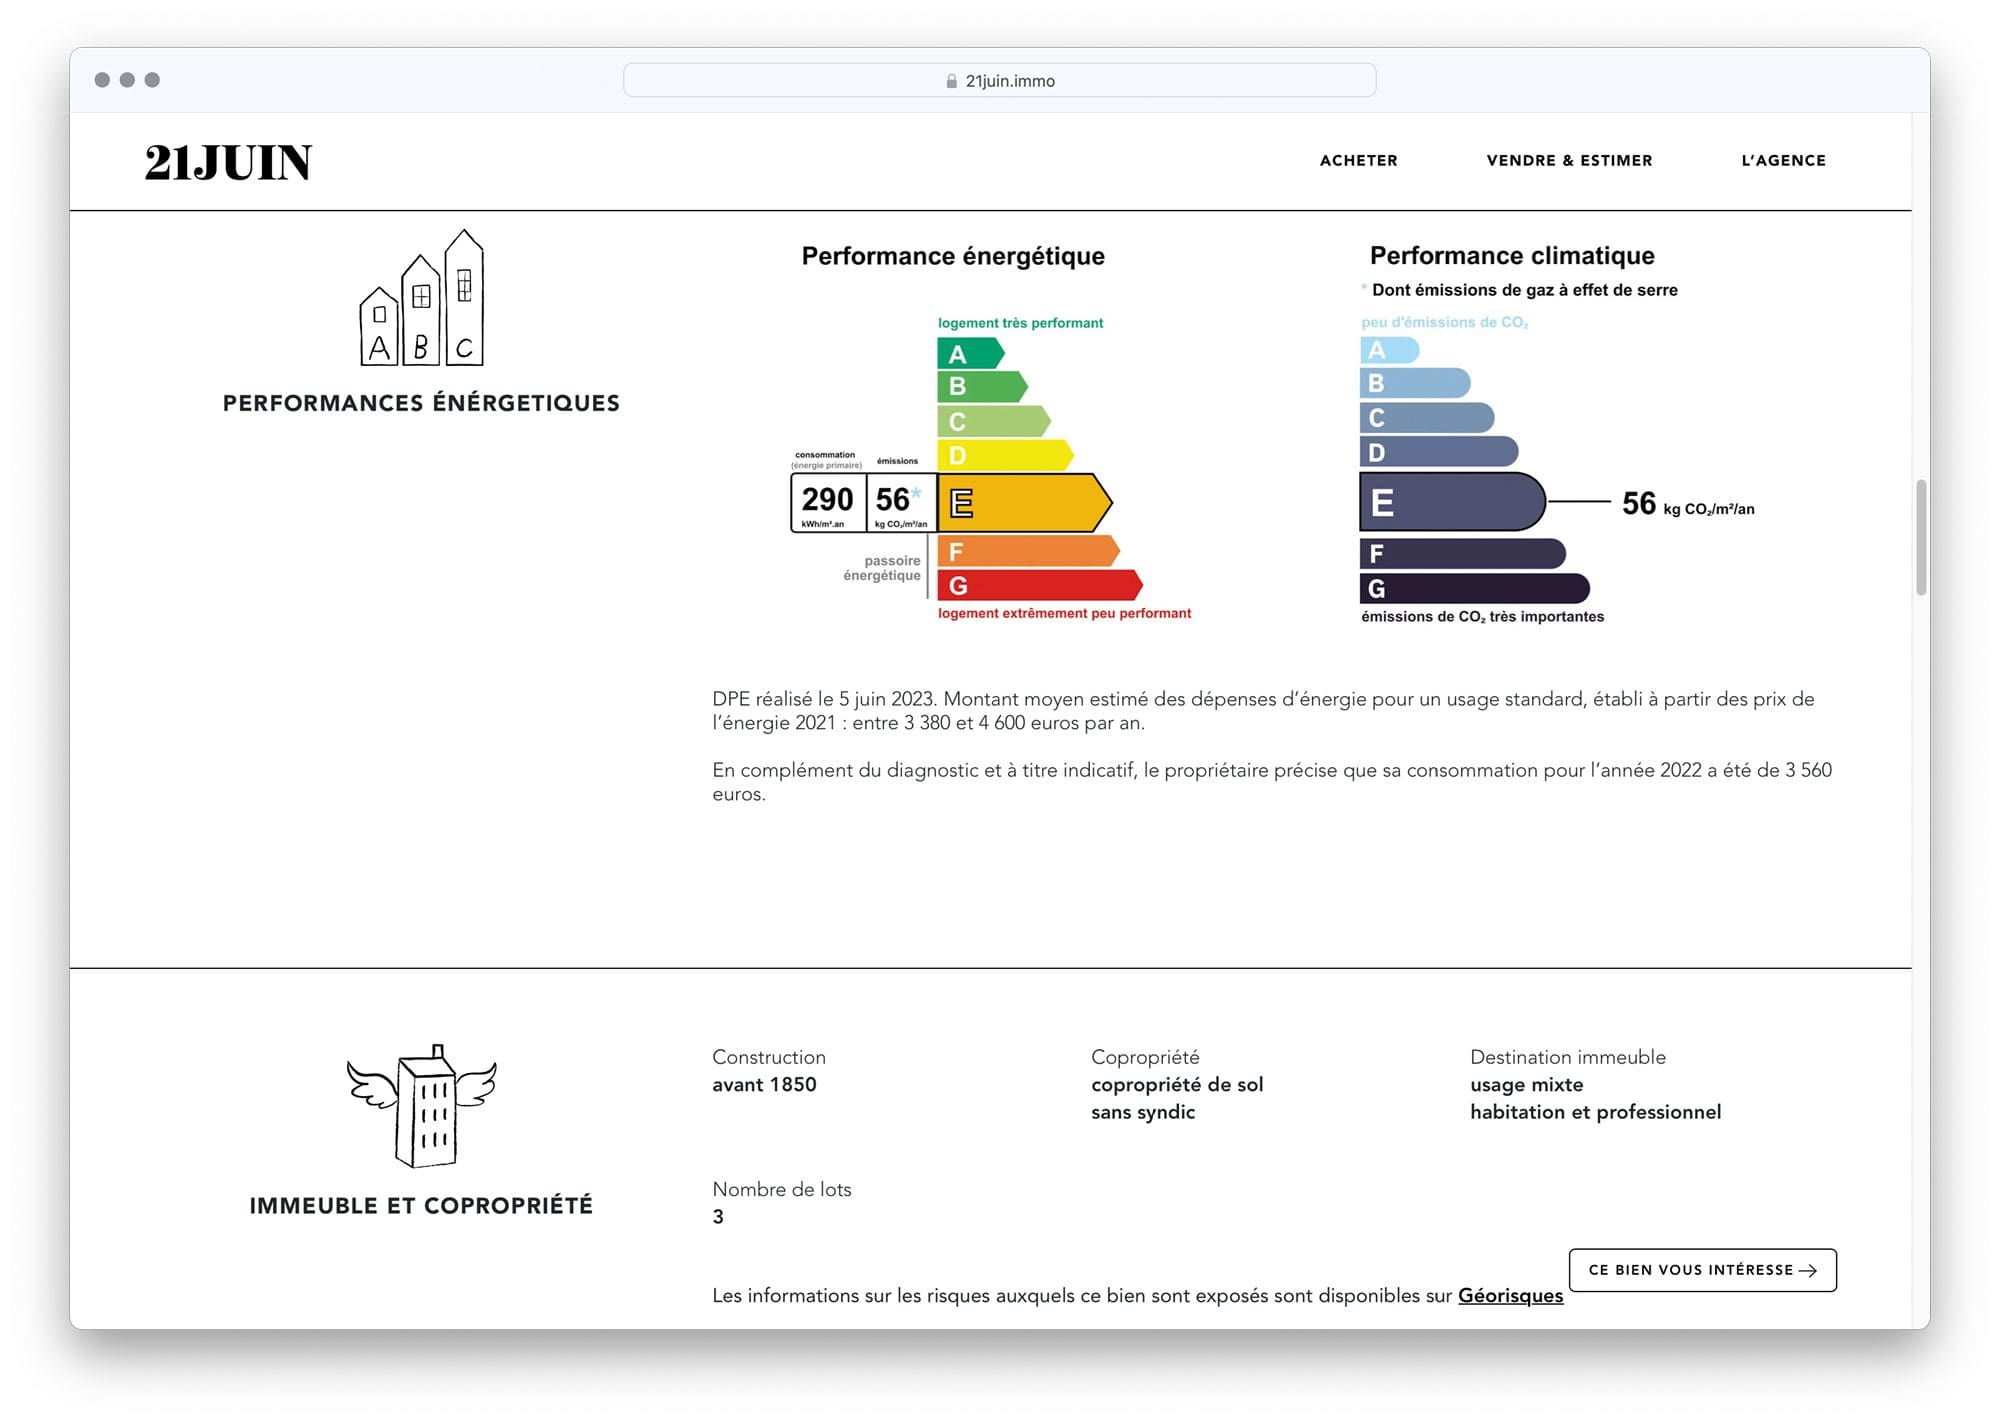This screenshot has width=2000, height=1422.
Task: Click the 21juin.immo address bar
Action: tap(999, 80)
